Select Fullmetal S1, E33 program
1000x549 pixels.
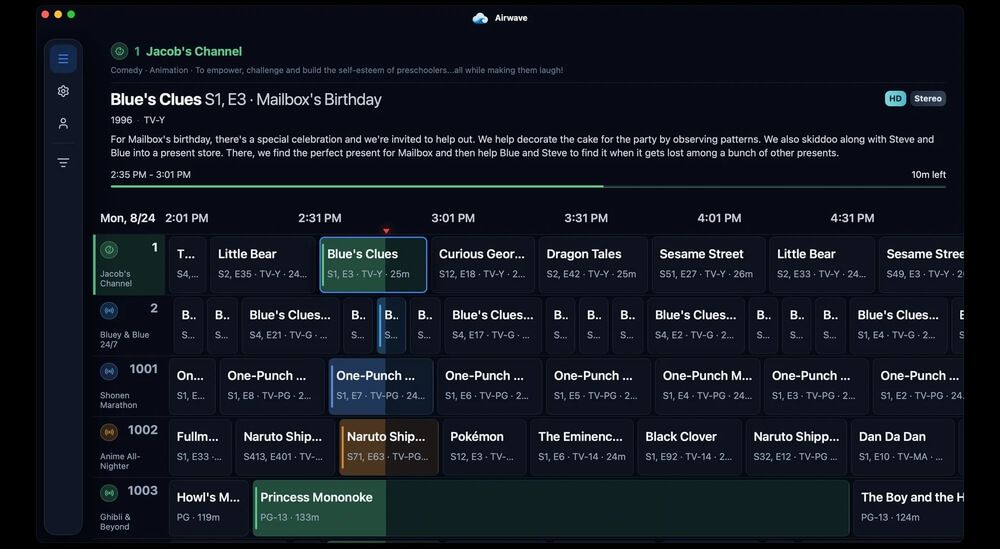tap(200, 447)
